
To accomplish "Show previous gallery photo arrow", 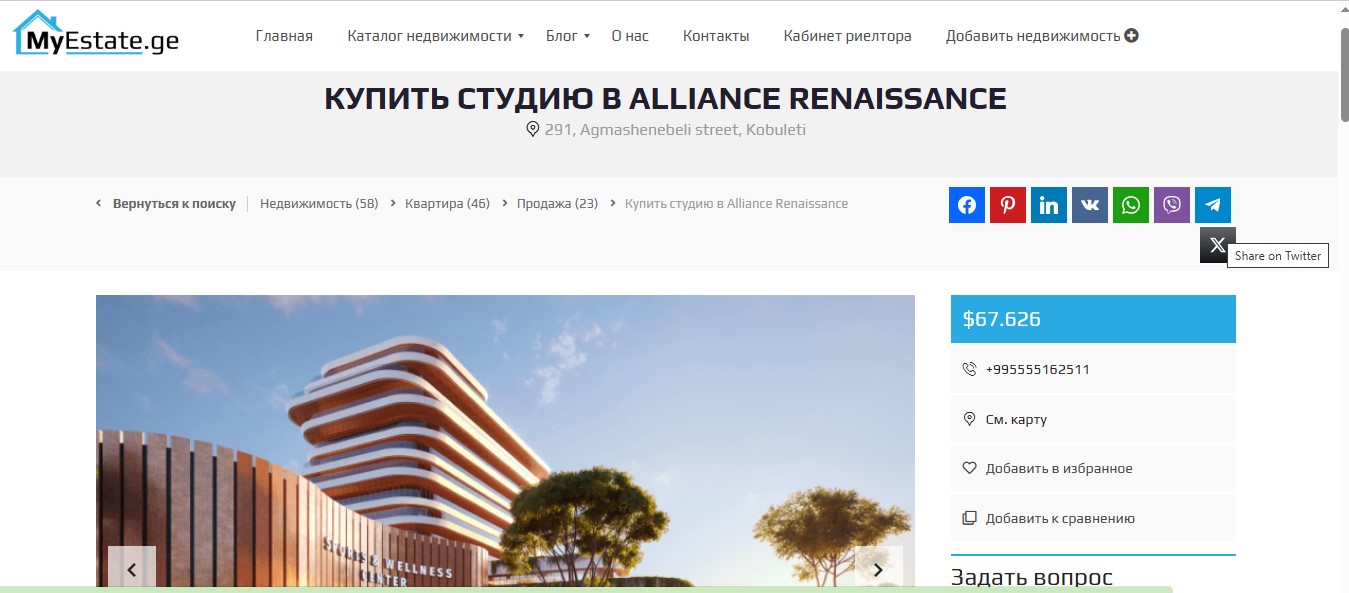I will [131, 570].
